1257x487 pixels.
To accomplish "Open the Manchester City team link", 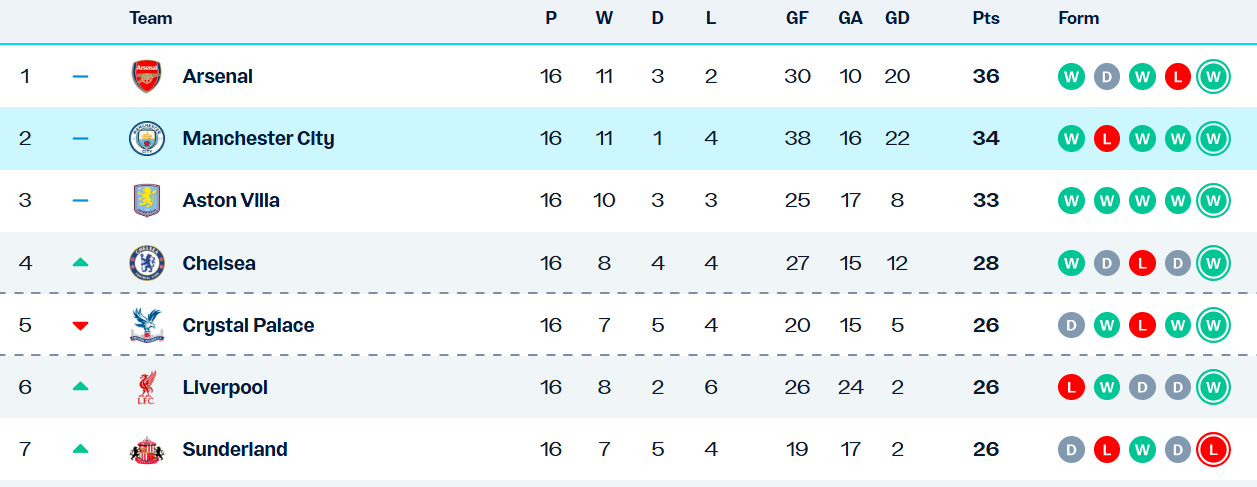I will 258,139.
